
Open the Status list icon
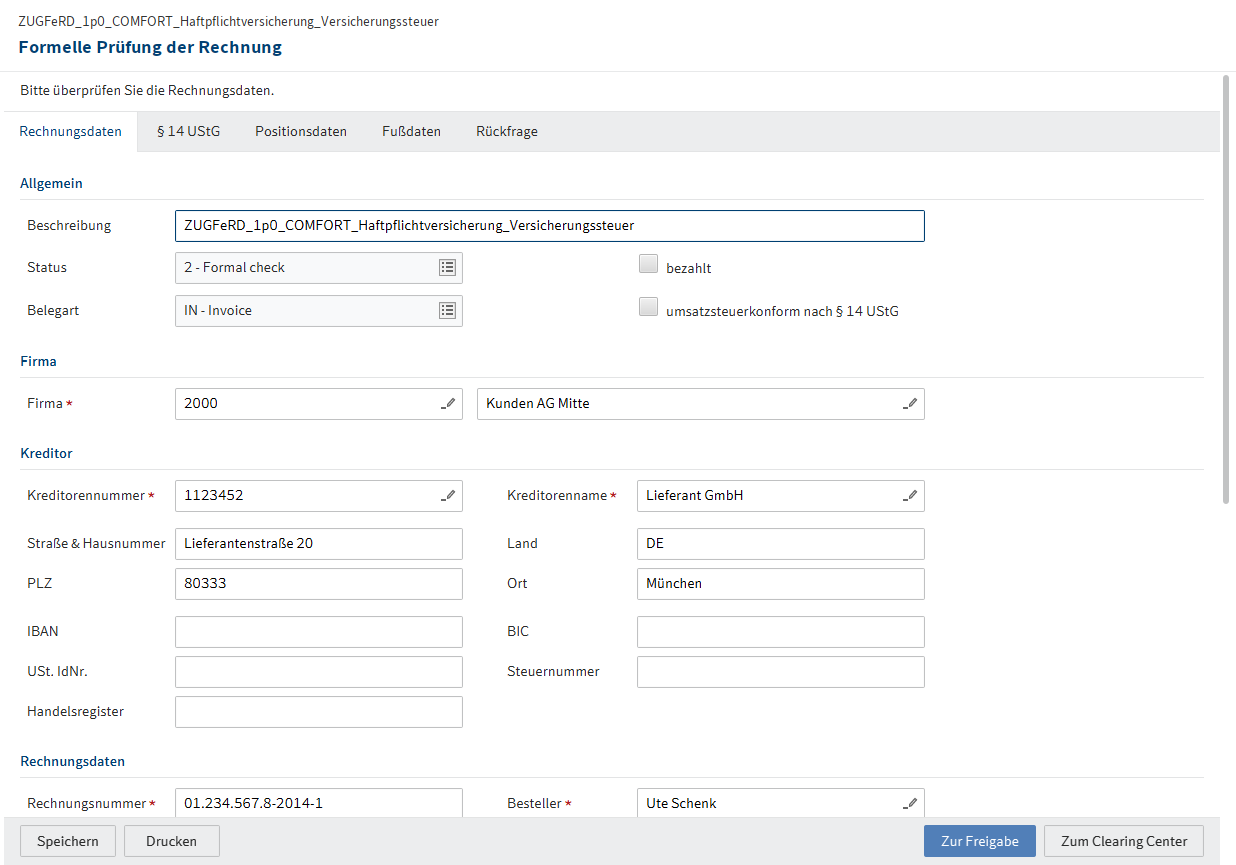click(x=447, y=268)
